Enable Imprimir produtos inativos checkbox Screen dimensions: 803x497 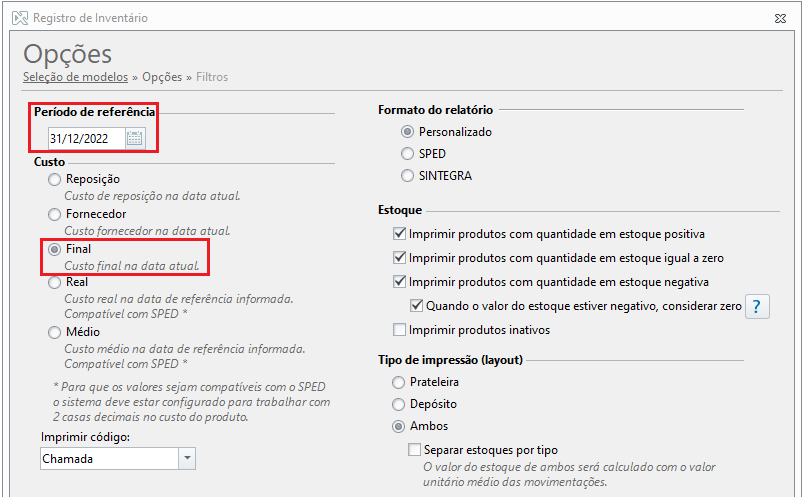[399, 329]
